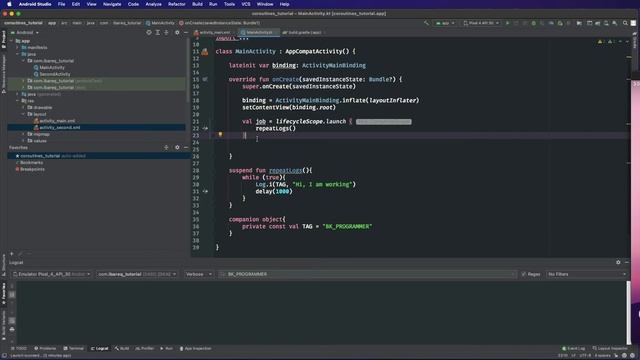Viewport: 640px width, 360px height.
Task: Select activity_second.xml in project tree
Action: pos(60,128)
